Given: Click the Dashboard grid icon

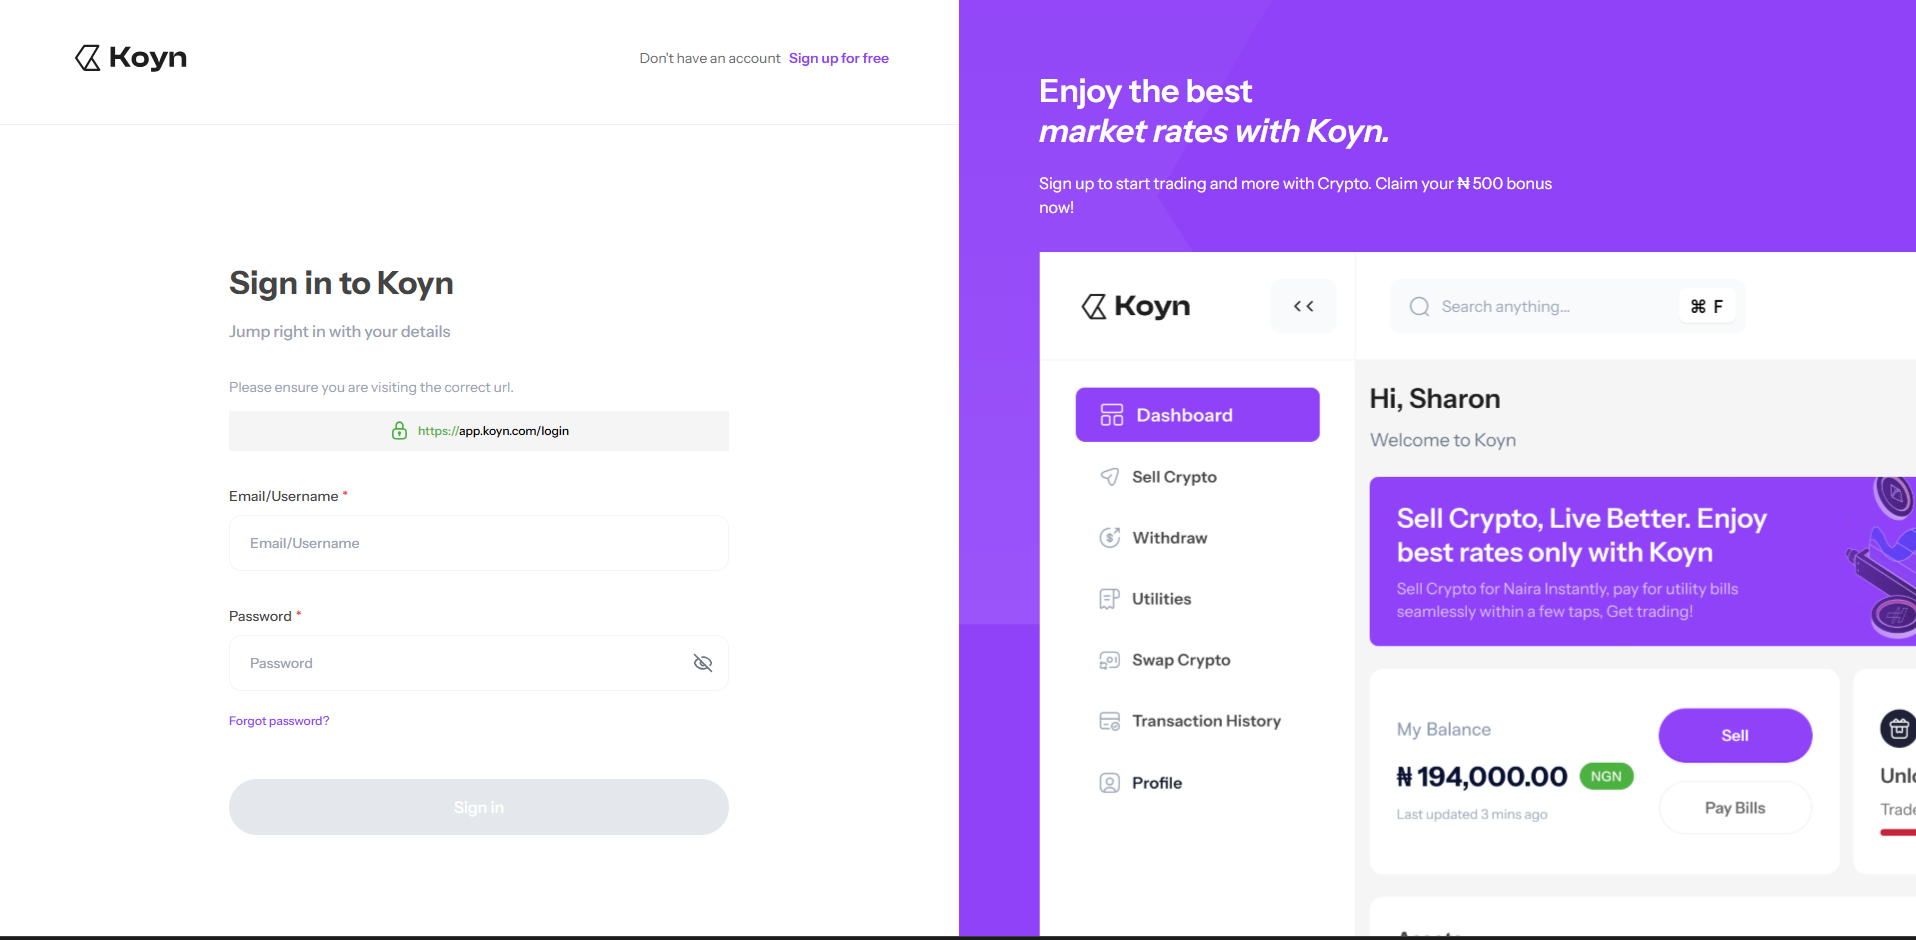Looking at the screenshot, I should (1112, 415).
